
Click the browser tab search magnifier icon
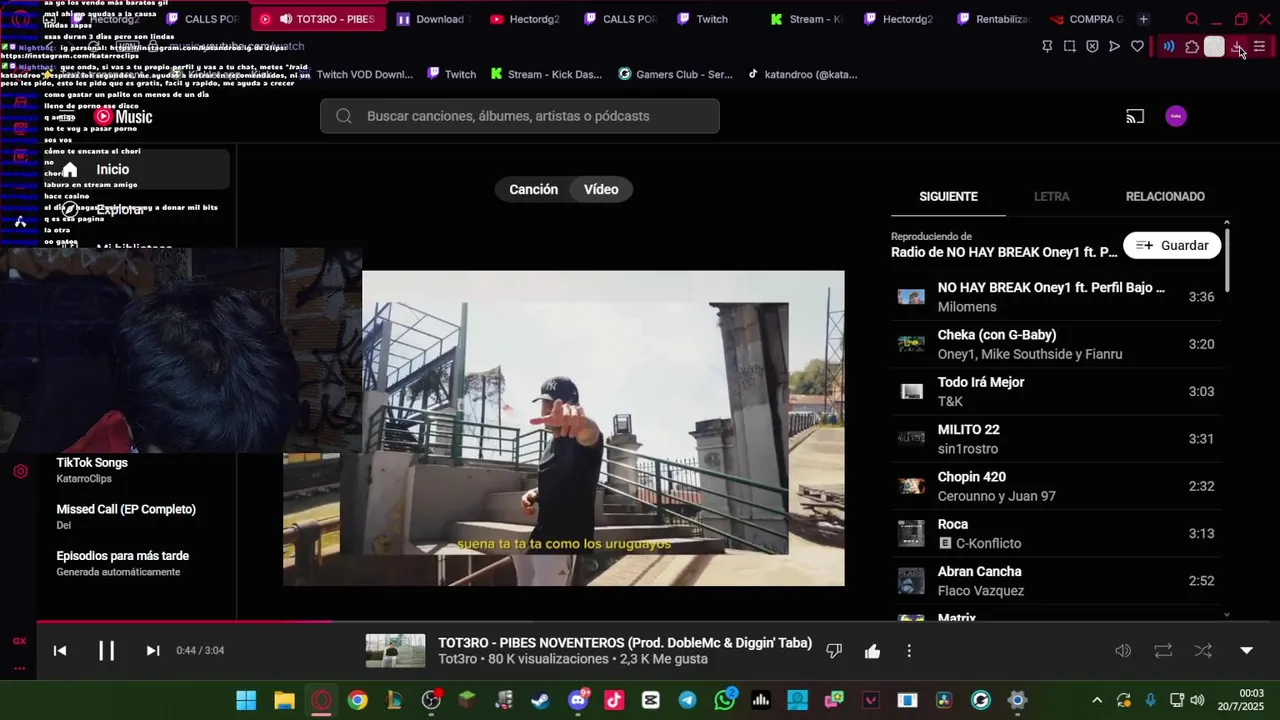[x=1192, y=19]
